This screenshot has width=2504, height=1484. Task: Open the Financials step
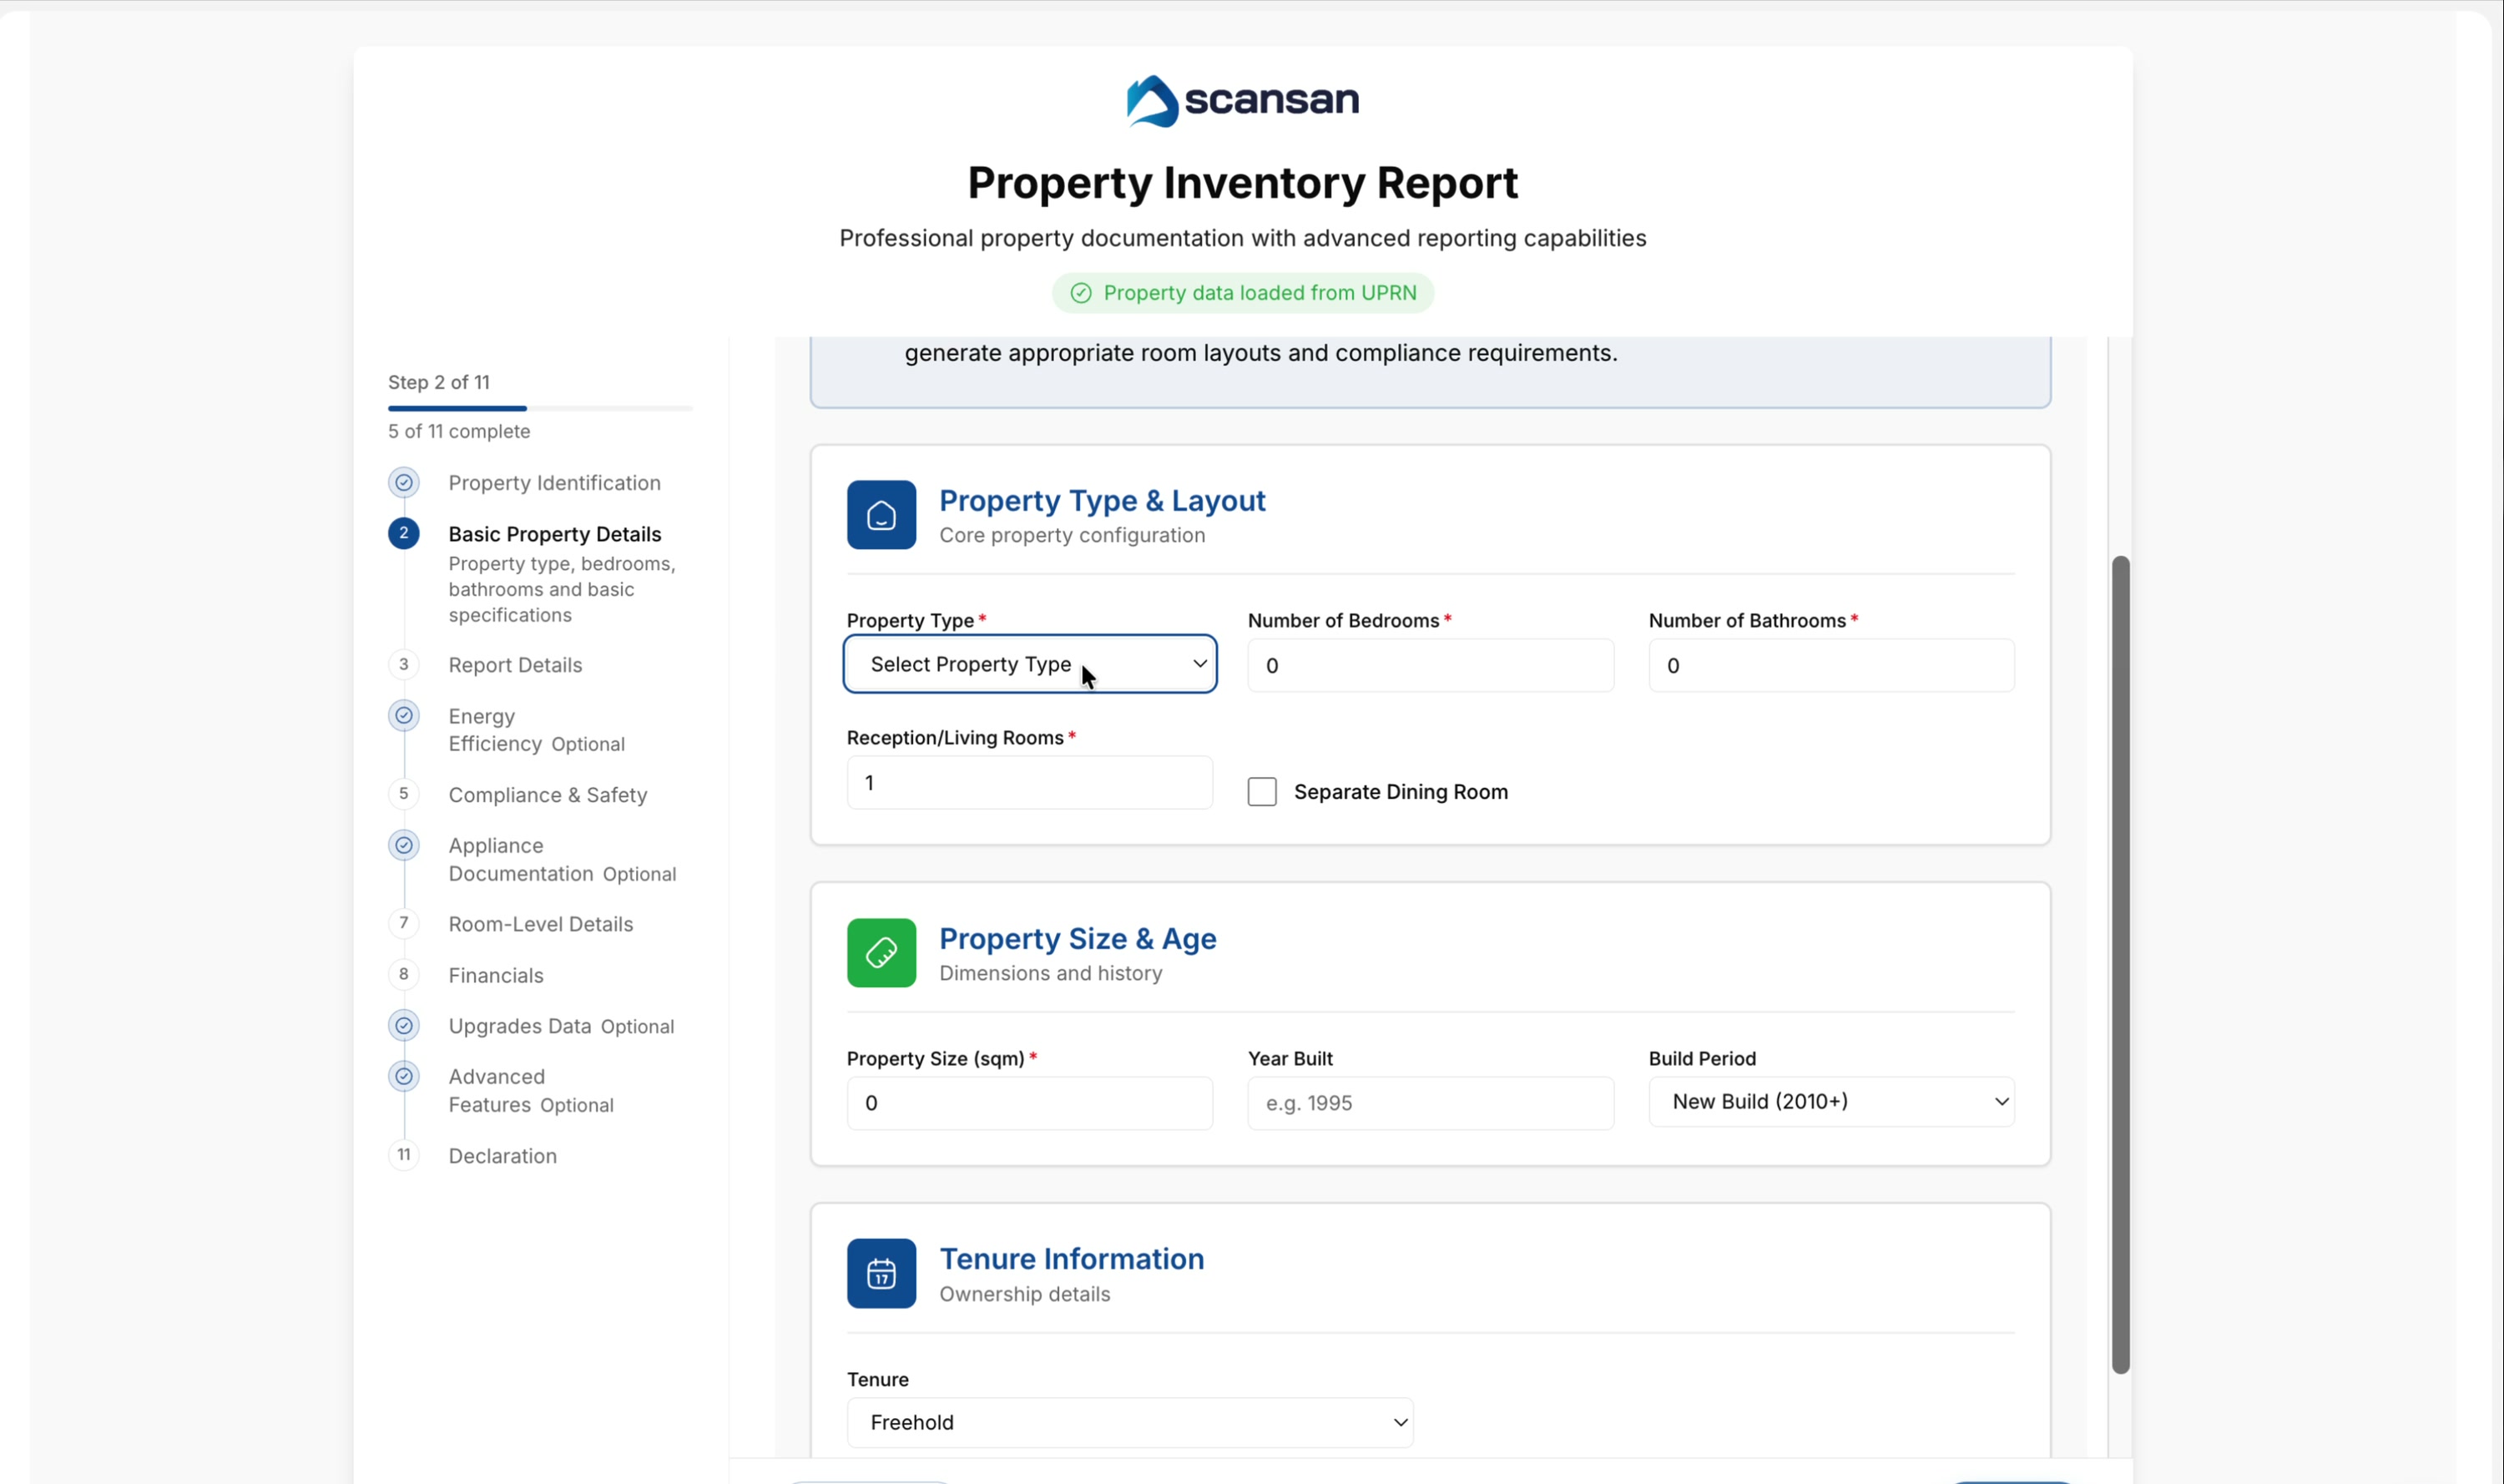coord(496,975)
